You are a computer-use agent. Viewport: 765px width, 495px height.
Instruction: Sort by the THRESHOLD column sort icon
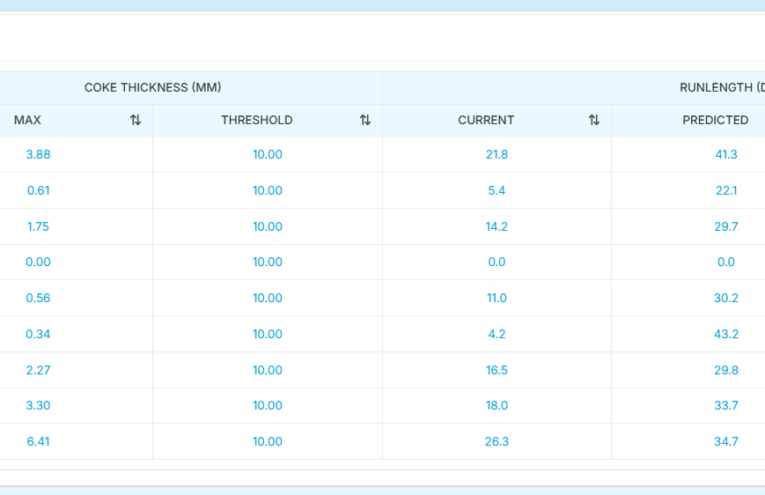point(365,120)
